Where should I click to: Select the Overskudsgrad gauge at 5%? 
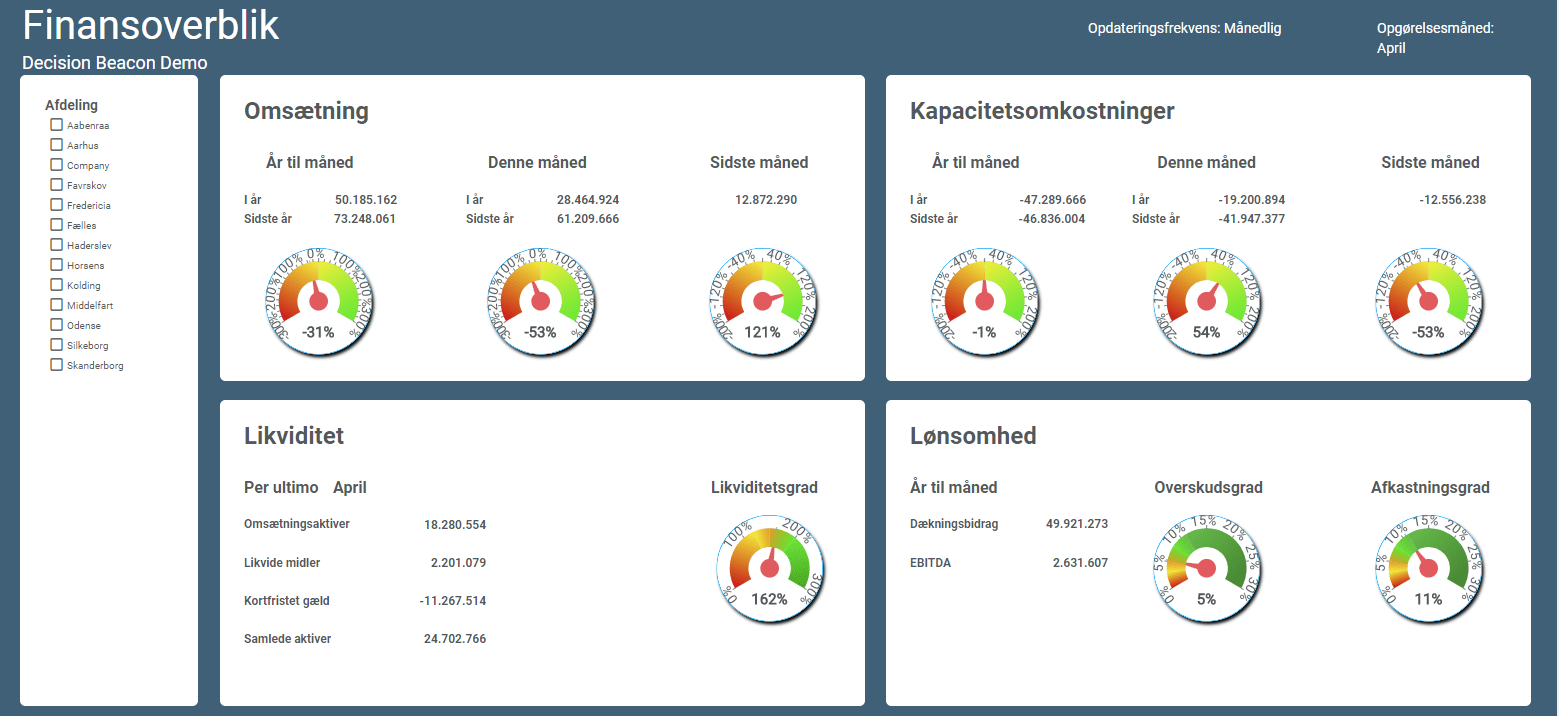(x=1207, y=568)
